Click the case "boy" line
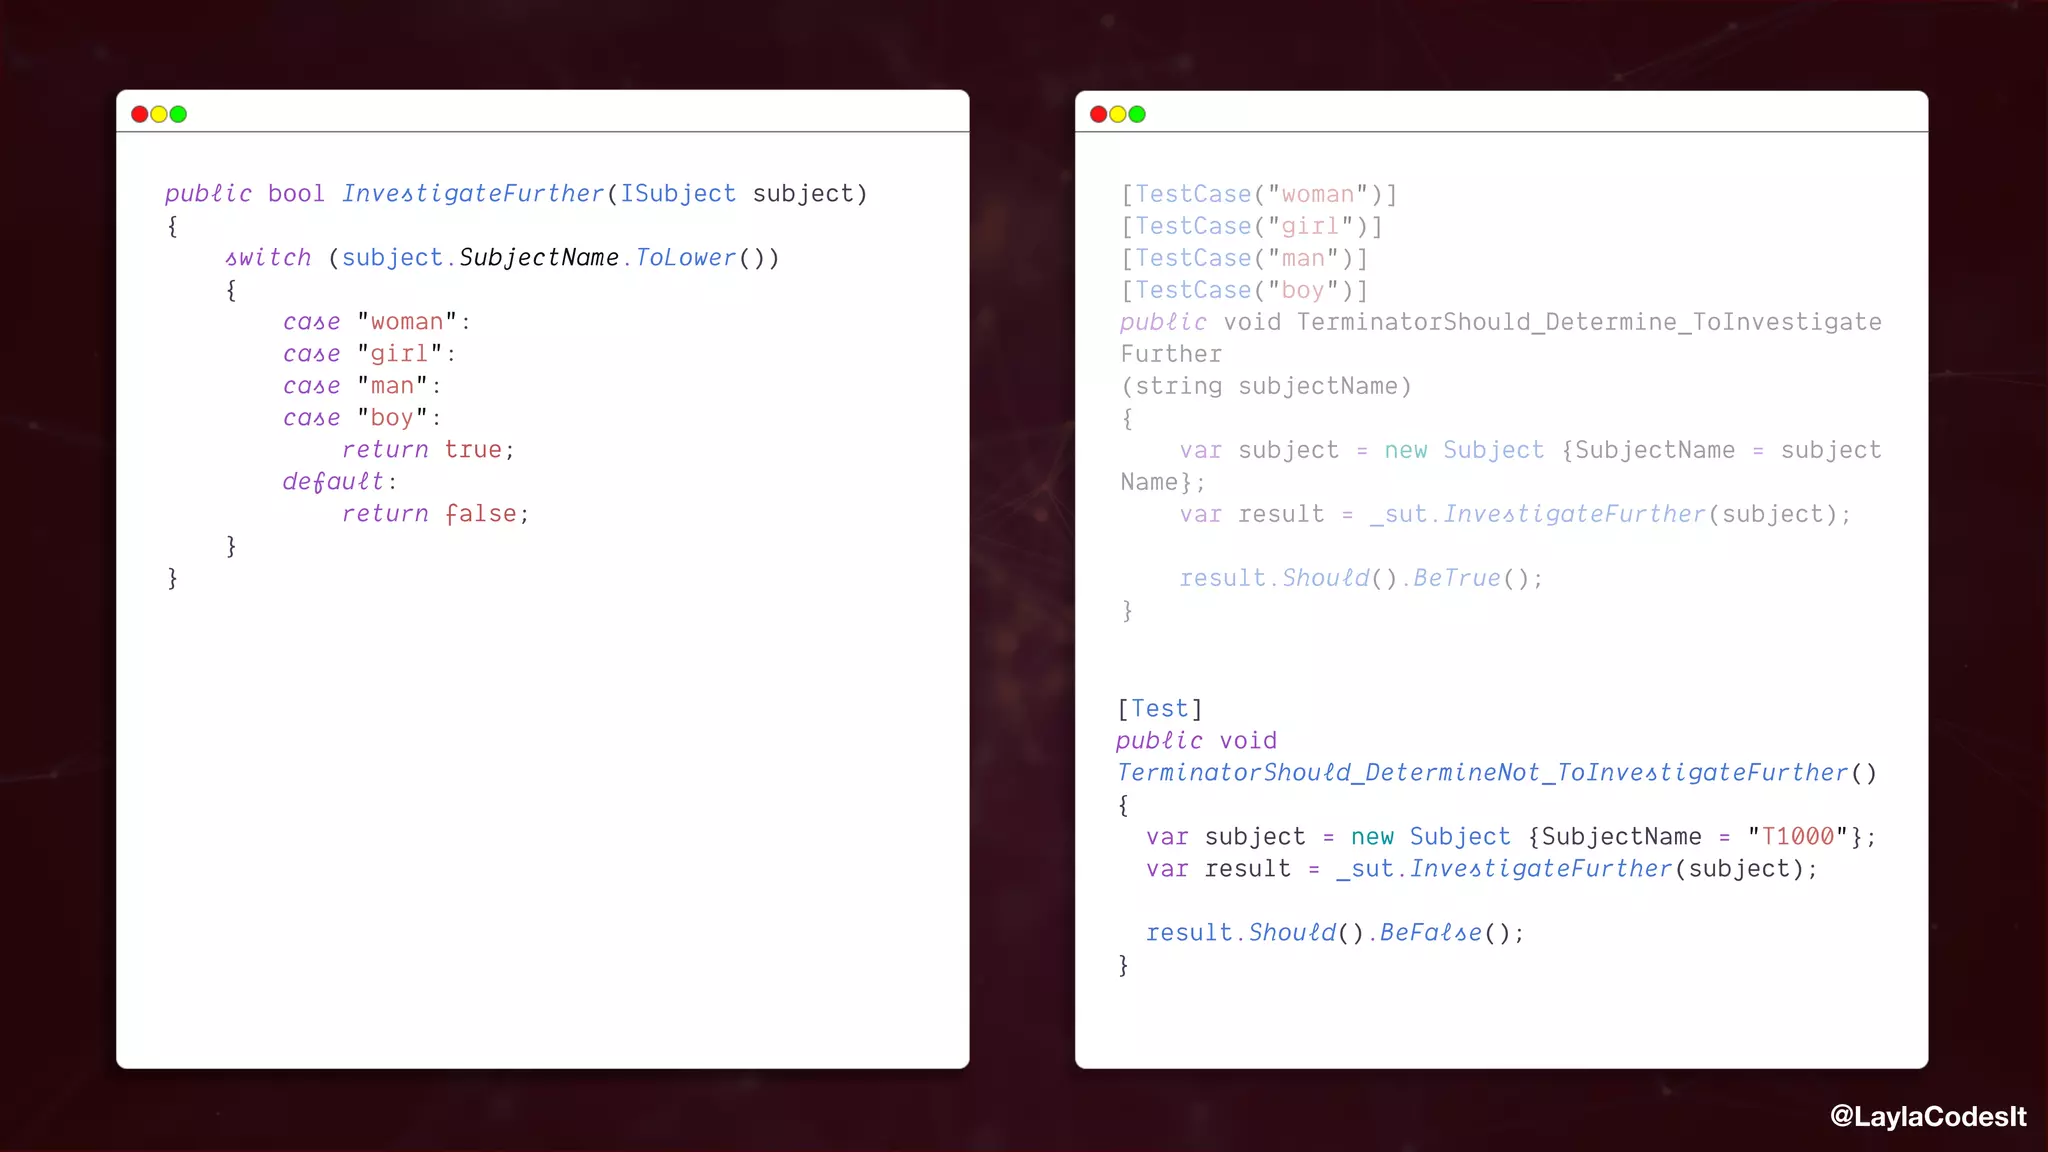Viewport: 2048px width, 1152px height. [x=362, y=418]
